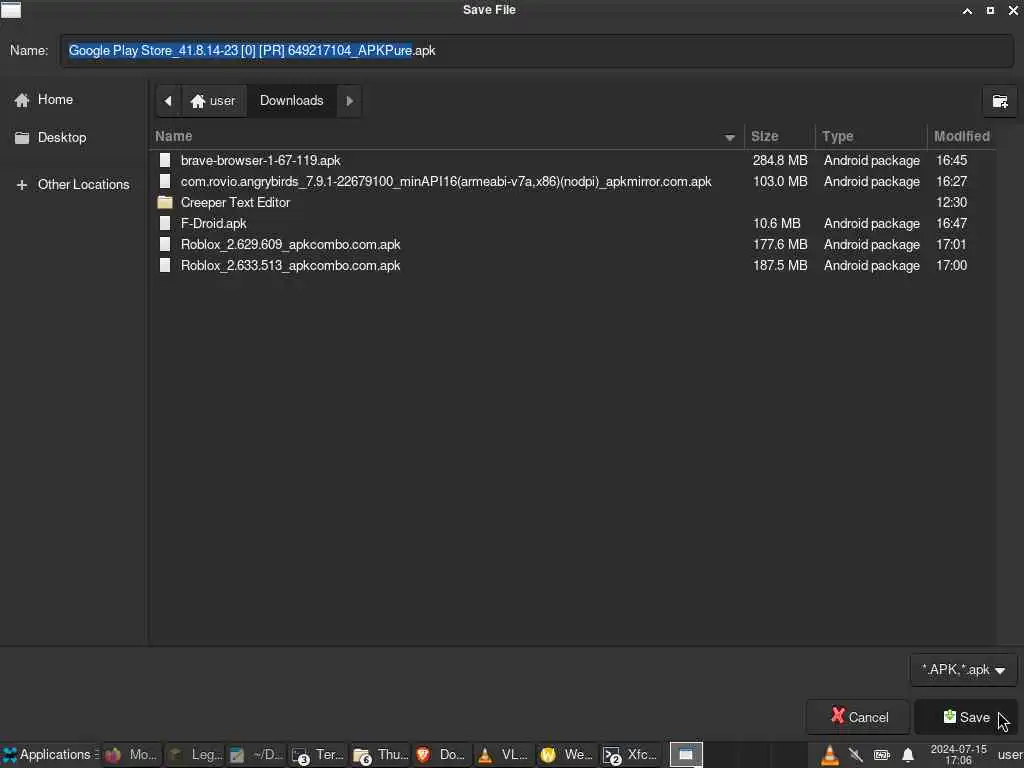1024x768 pixels.
Task: Switch to the Mo... Firefox taskbar window
Action: pos(131,755)
